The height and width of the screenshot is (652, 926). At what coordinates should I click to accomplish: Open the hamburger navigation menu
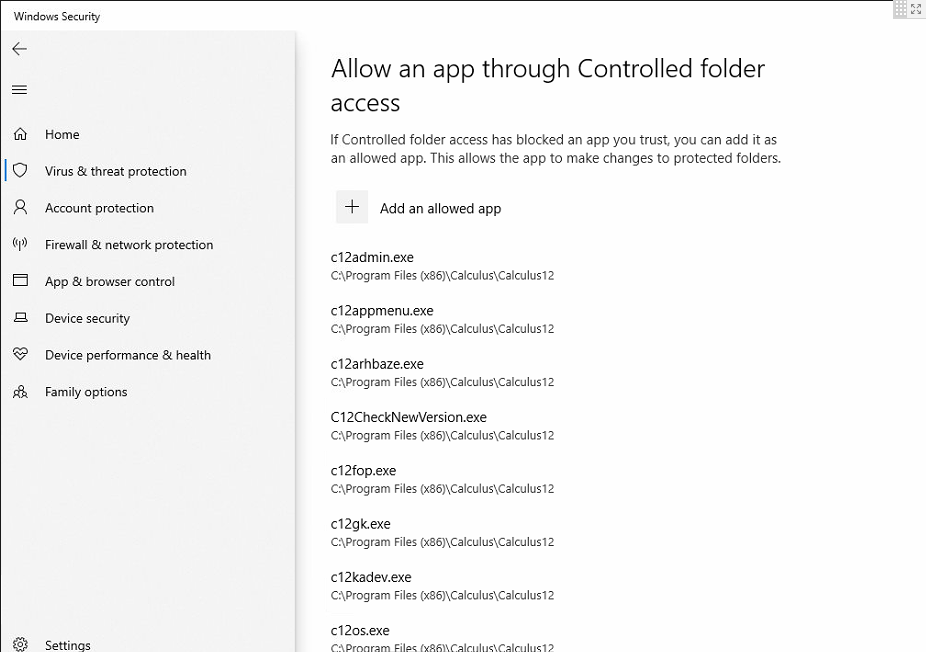[x=20, y=90]
